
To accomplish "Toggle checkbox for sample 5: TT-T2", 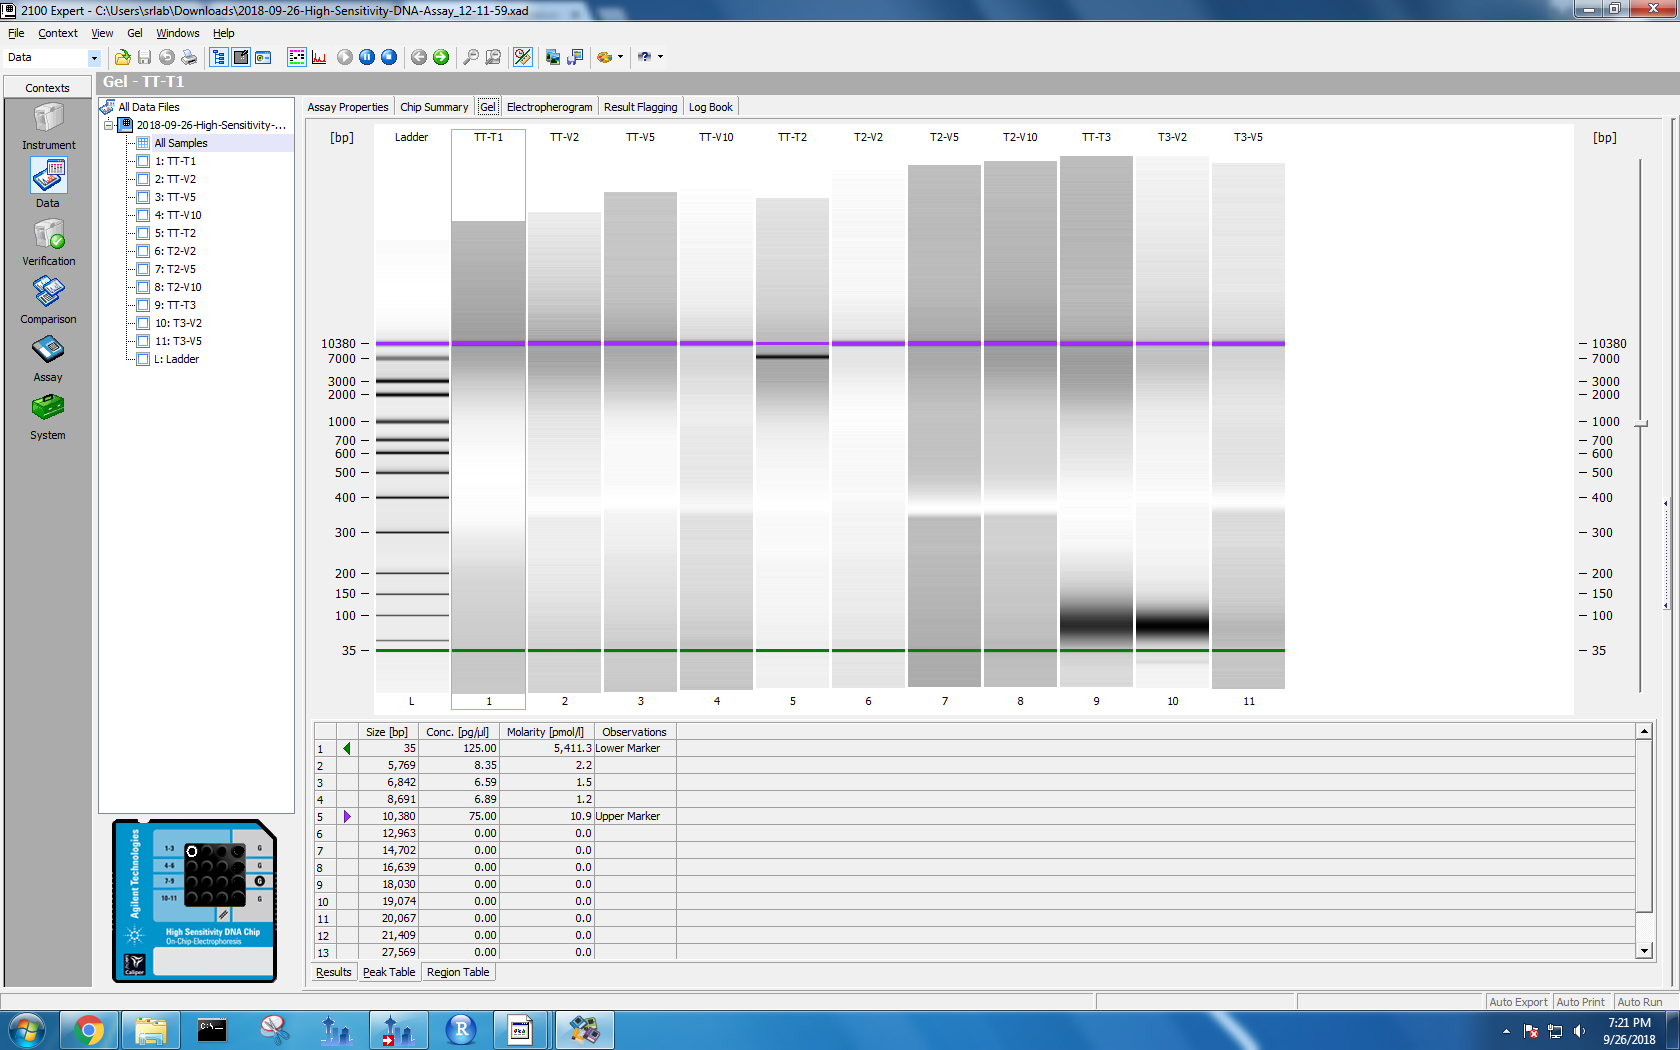I will tap(143, 233).
